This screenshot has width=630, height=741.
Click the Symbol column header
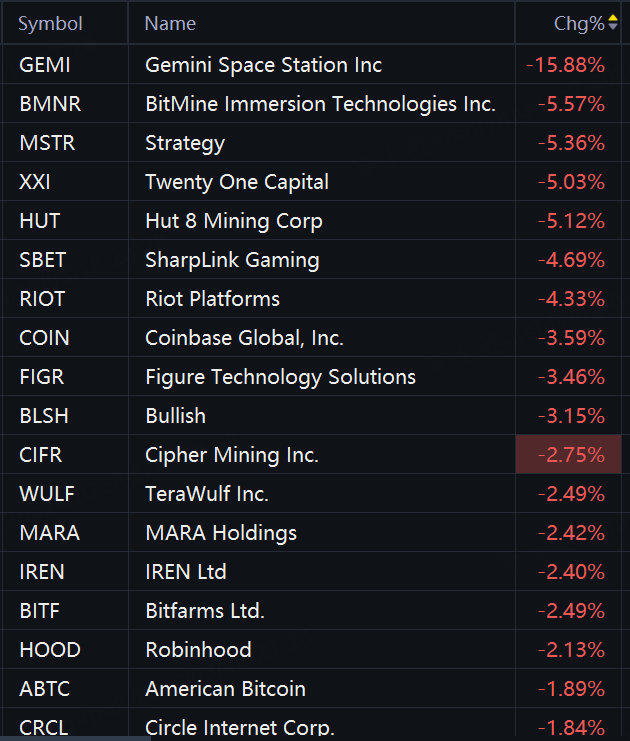pos(50,23)
